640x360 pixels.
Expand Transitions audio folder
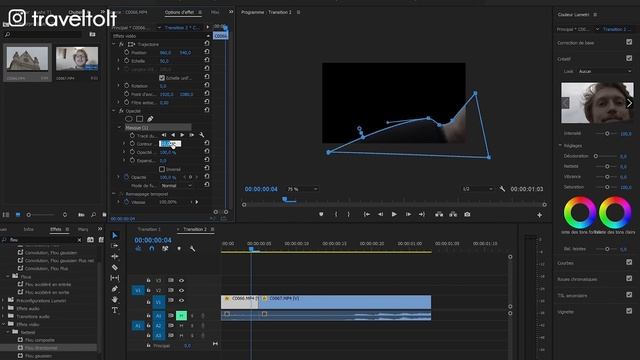(3, 316)
